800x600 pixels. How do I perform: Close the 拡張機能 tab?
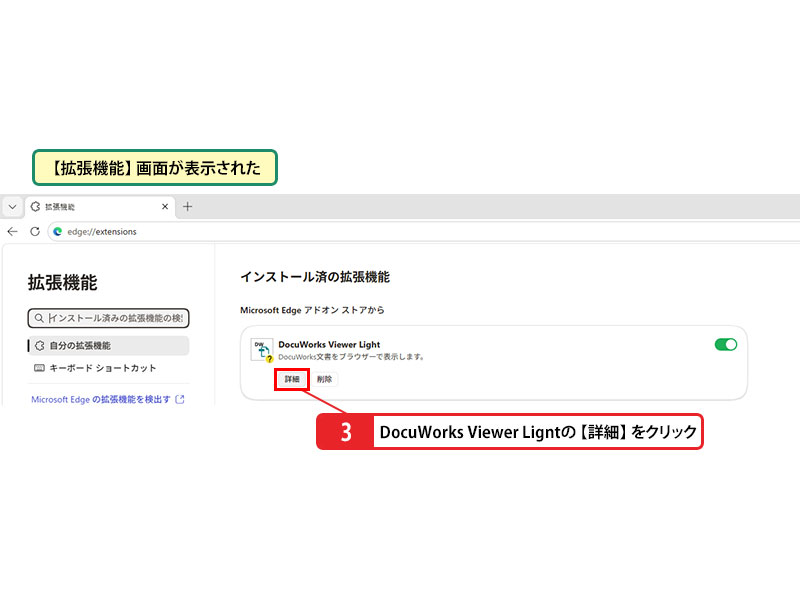[165, 207]
